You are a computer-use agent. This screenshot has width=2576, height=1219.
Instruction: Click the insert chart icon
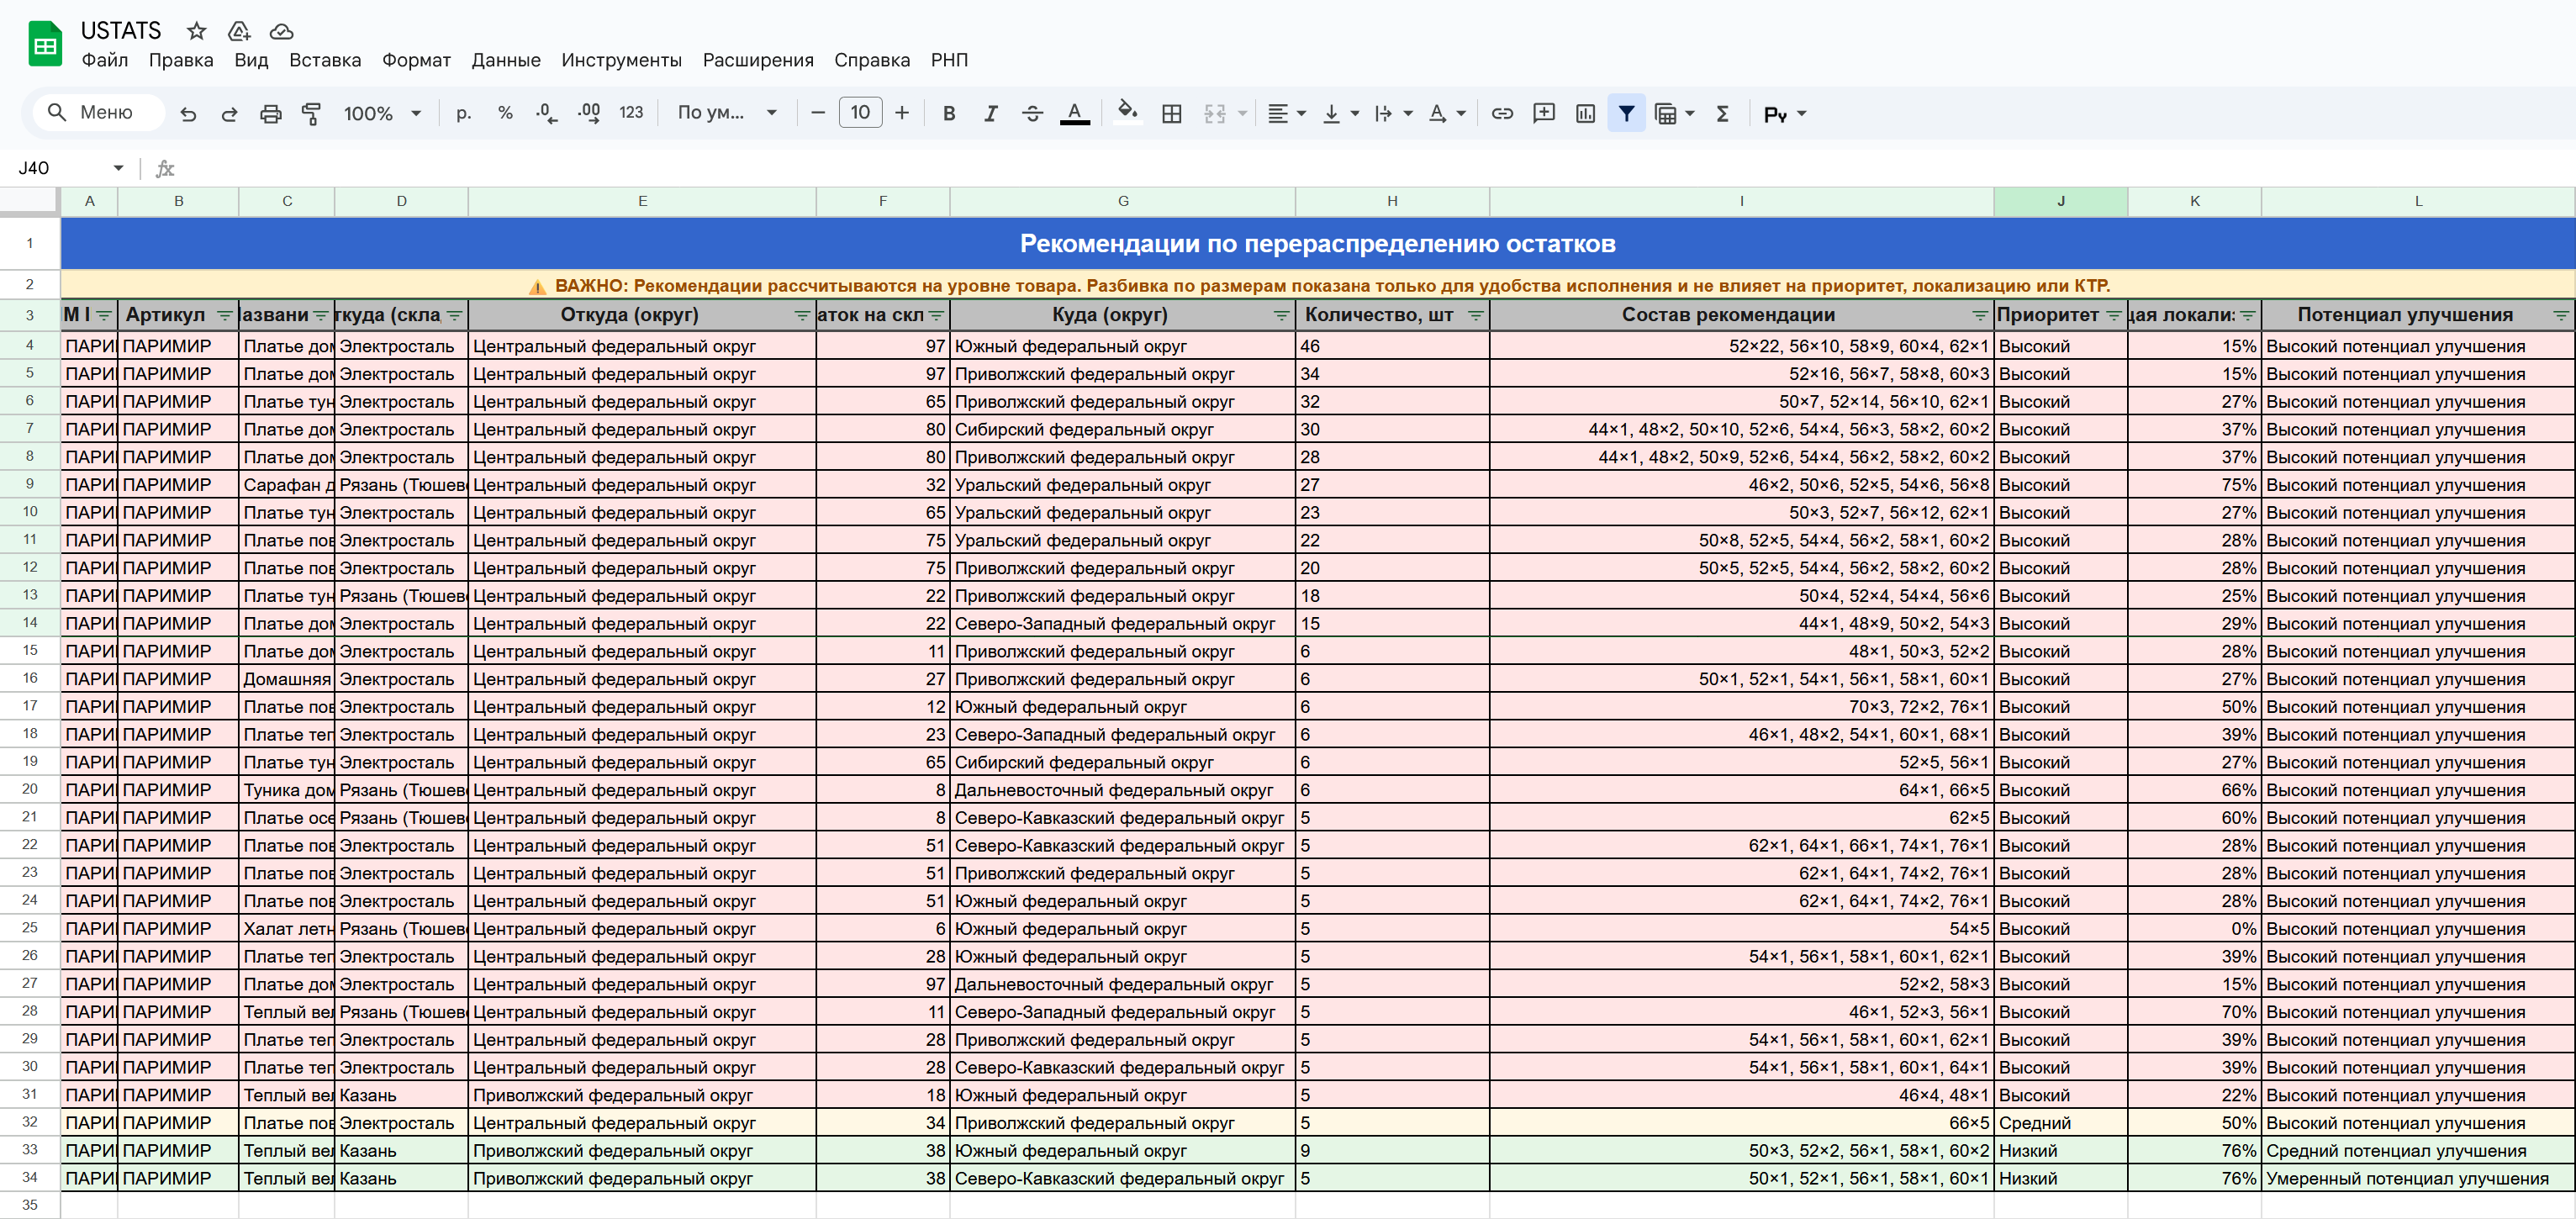[x=1585, y=114]
